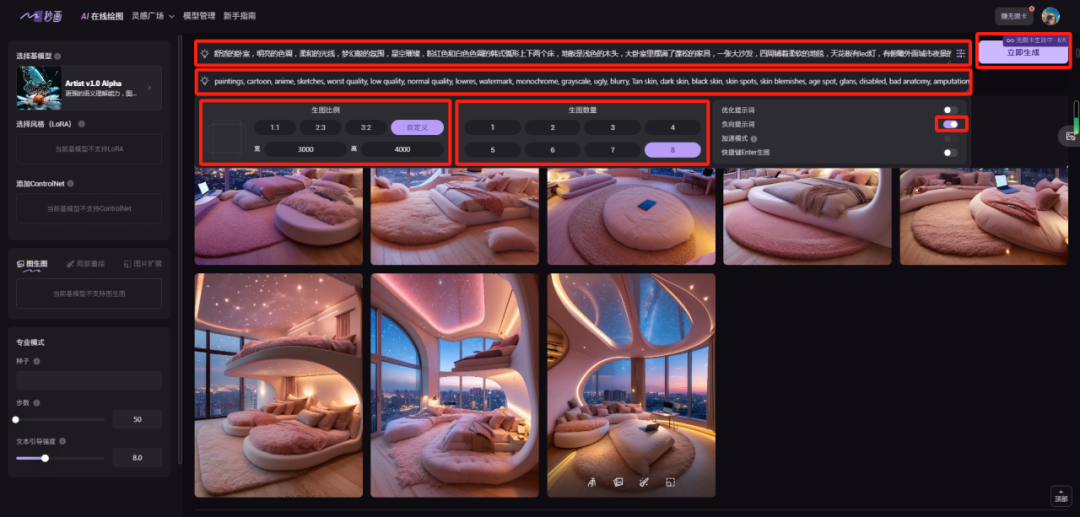This screenshot has height=517, width=1080.
Task: Click the 文本引导强度 slider handle
Action: coord(45,458)
